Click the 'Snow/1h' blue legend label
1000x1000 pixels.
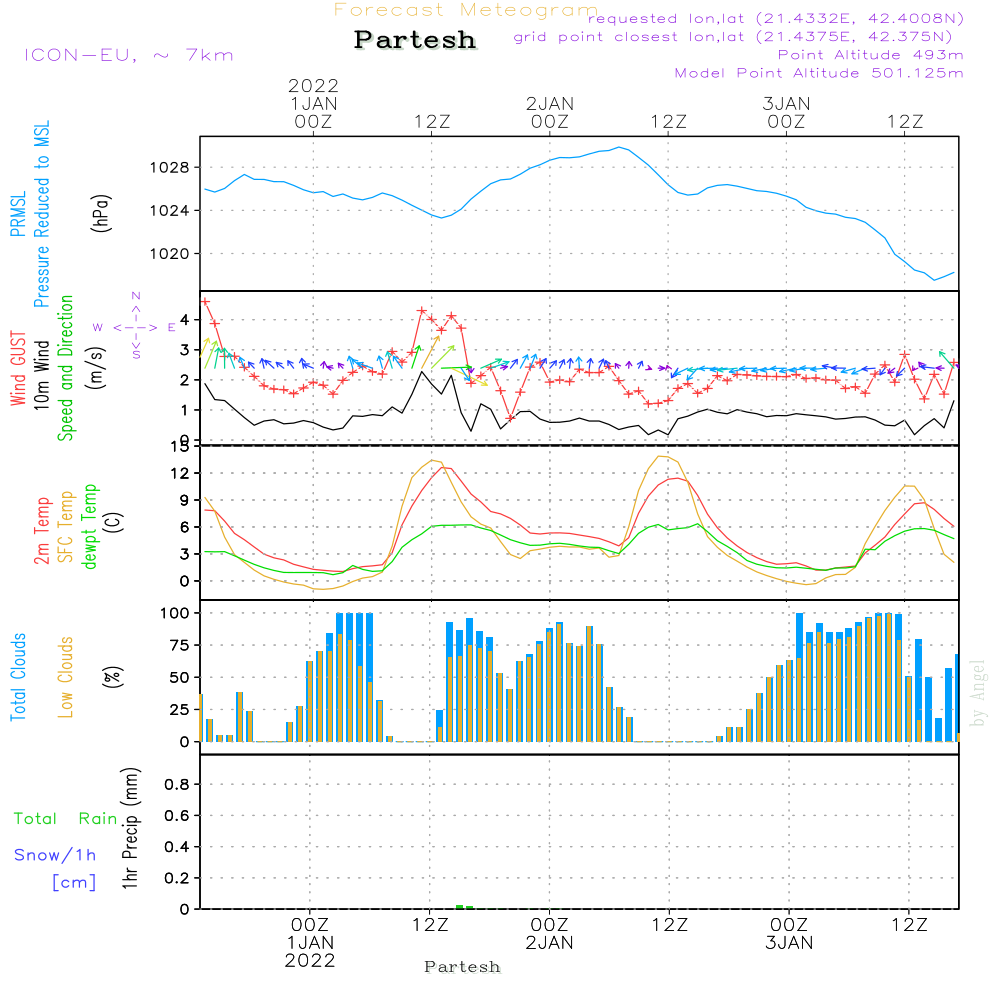pyautogui.click(x=55, y=855)
